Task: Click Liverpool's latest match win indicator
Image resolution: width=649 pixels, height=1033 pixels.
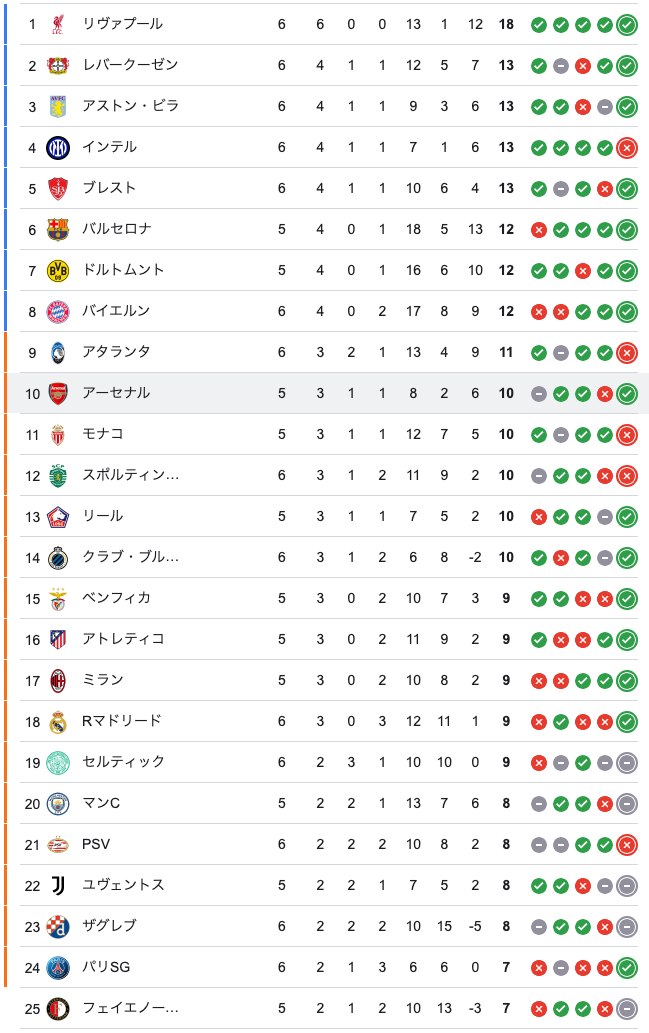Action: pyautogui.click(x=627, y=25)
